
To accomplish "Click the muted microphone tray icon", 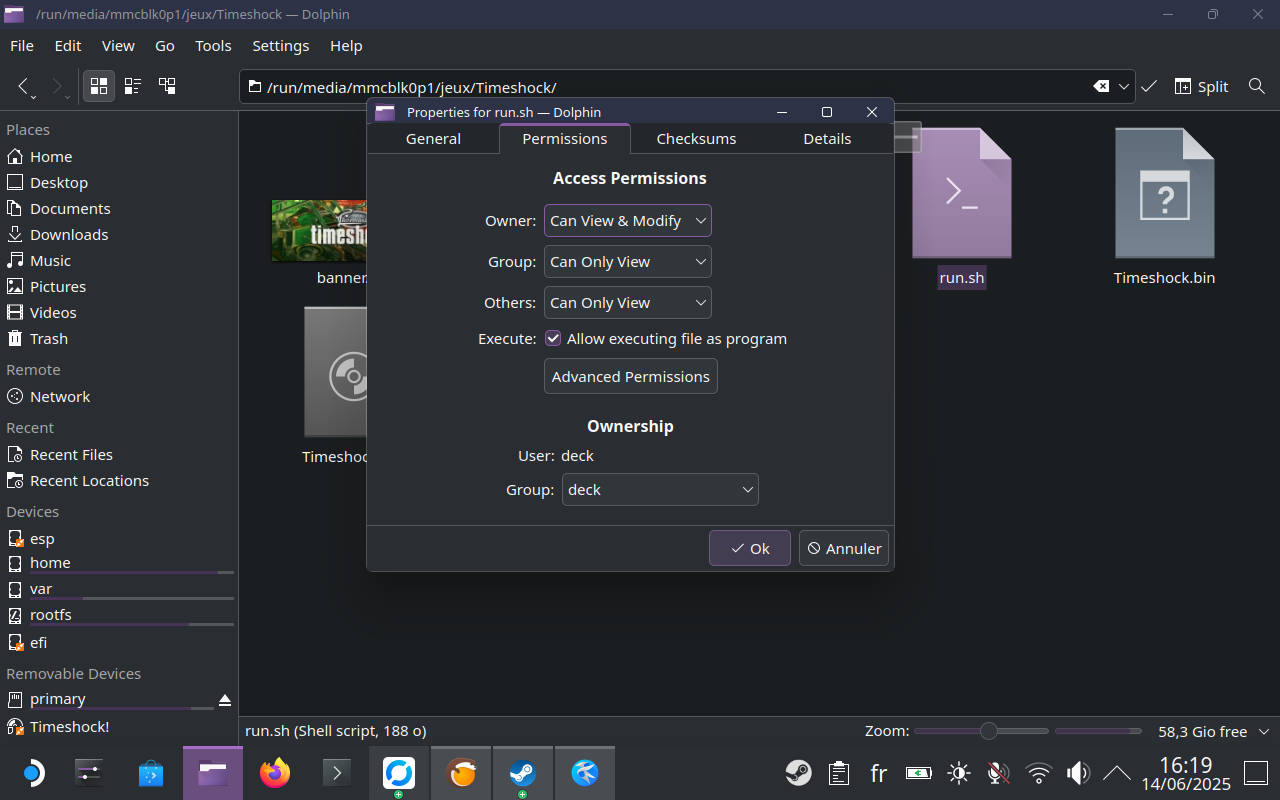I will tap(998, 773).
